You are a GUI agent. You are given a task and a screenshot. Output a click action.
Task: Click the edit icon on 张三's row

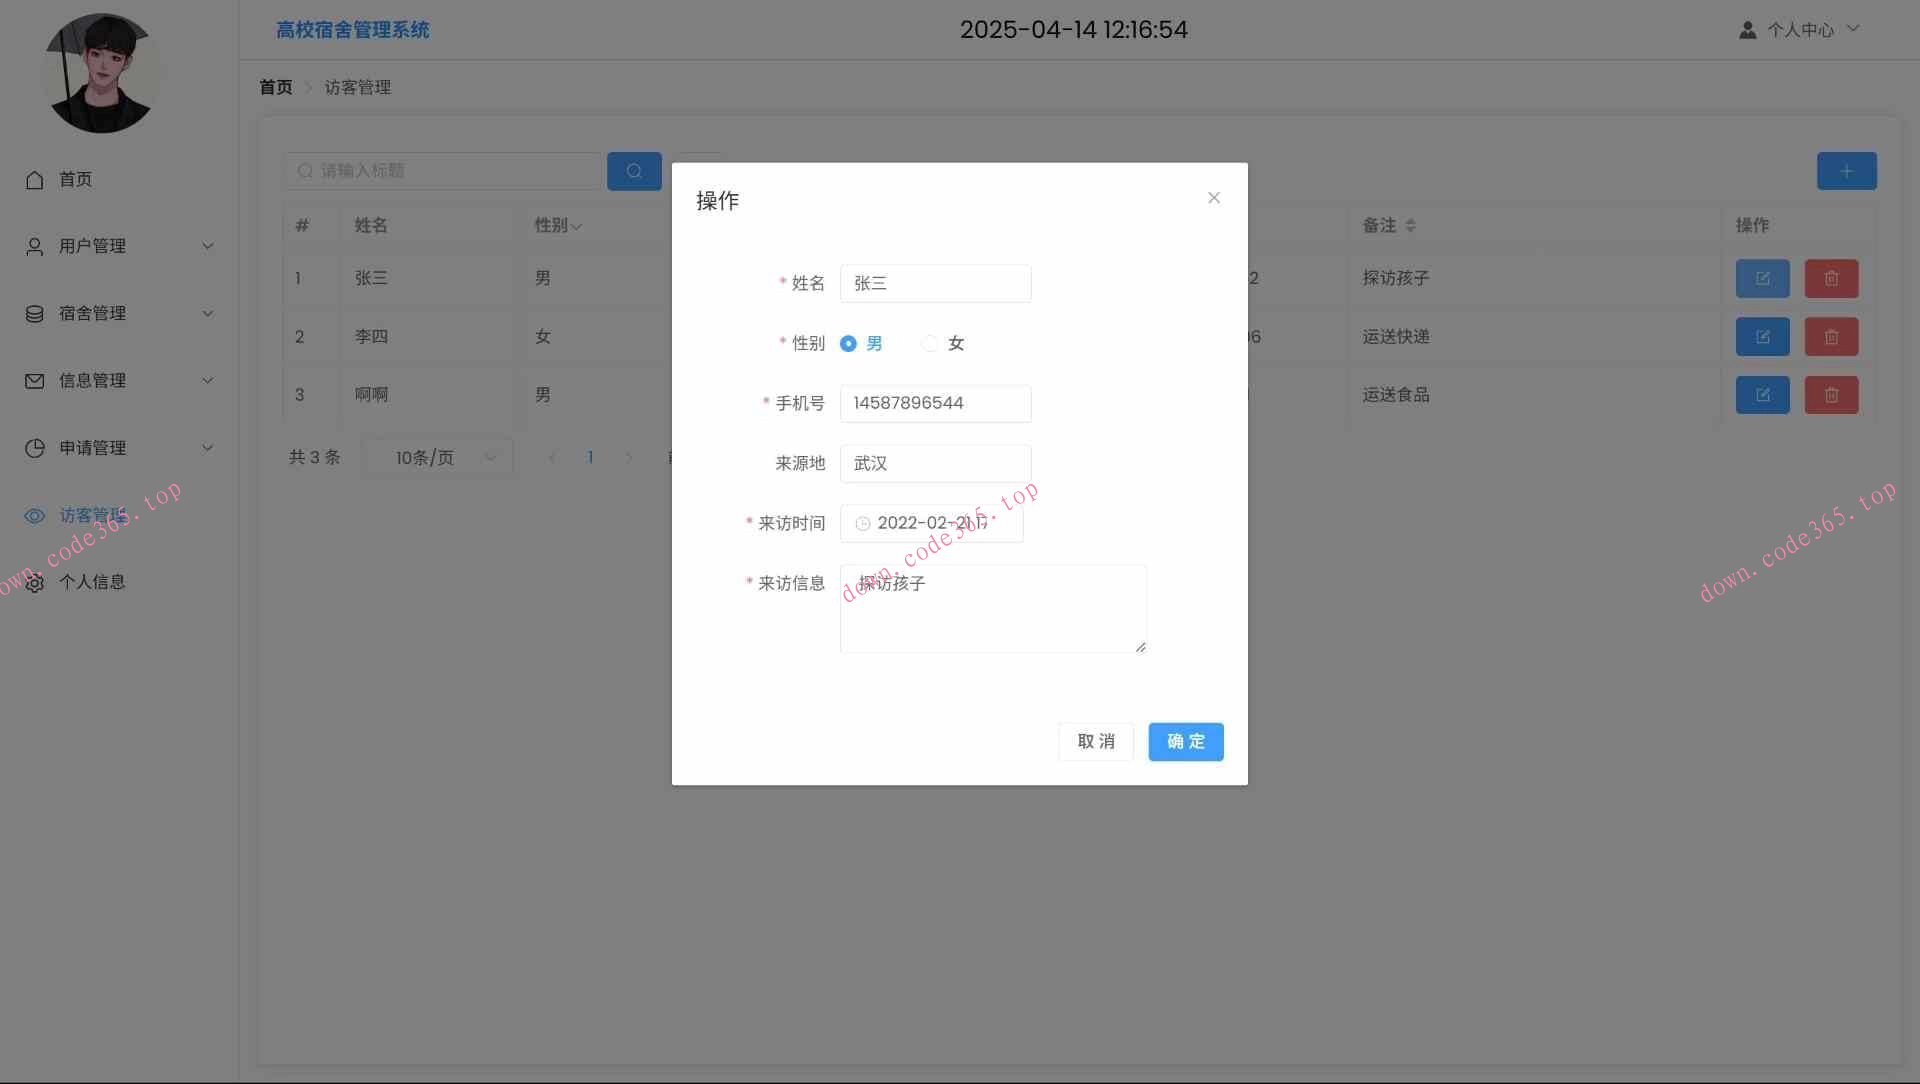[1762, 278]
